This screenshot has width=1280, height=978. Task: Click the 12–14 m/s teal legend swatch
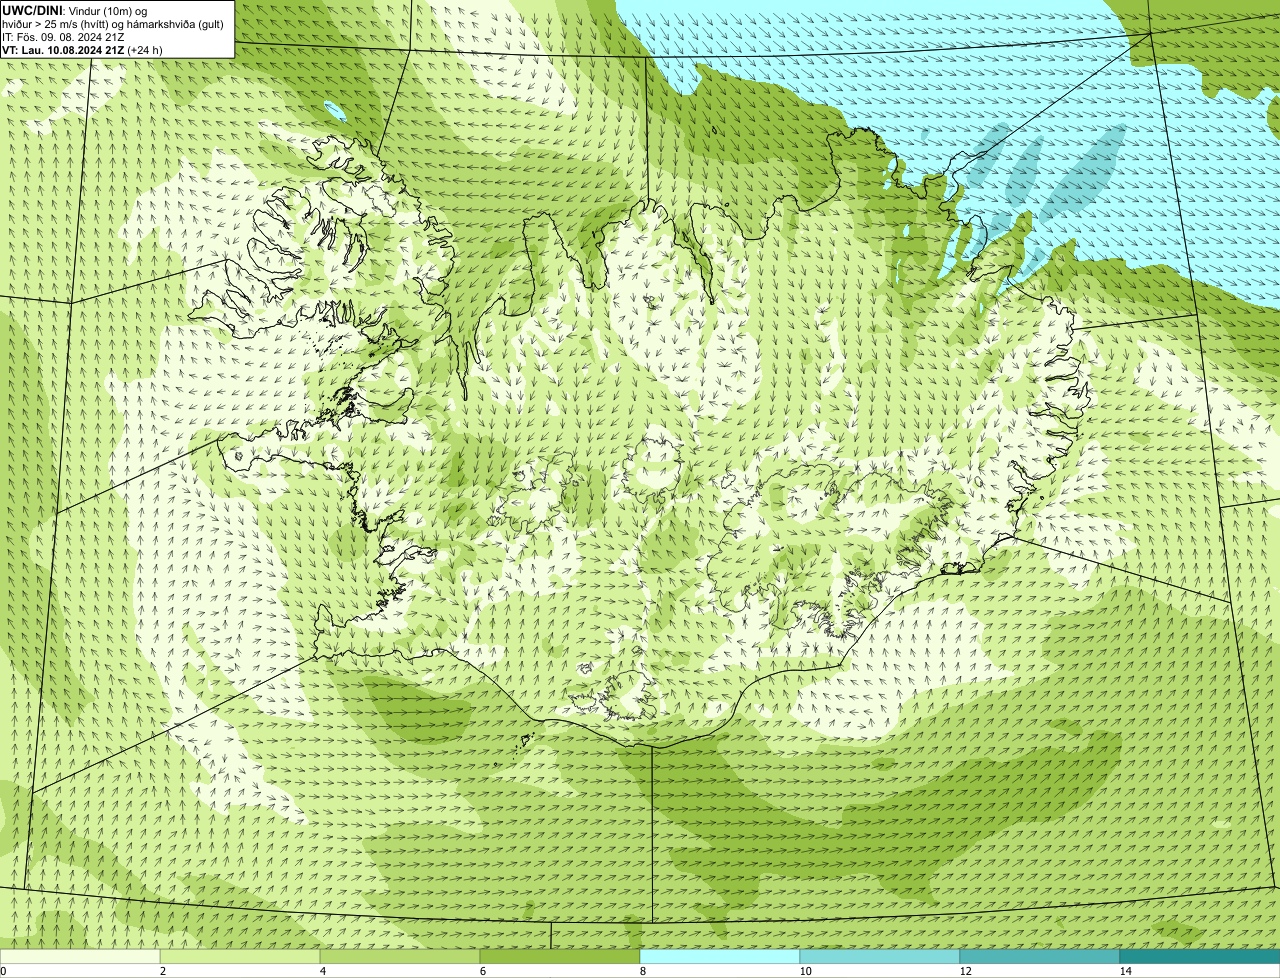[x=1040, y=956]
